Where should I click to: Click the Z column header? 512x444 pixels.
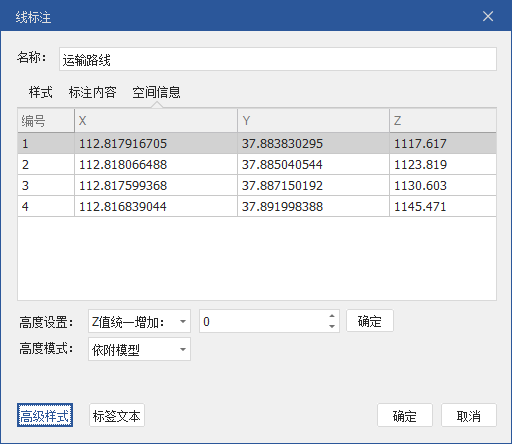point(443,120)
